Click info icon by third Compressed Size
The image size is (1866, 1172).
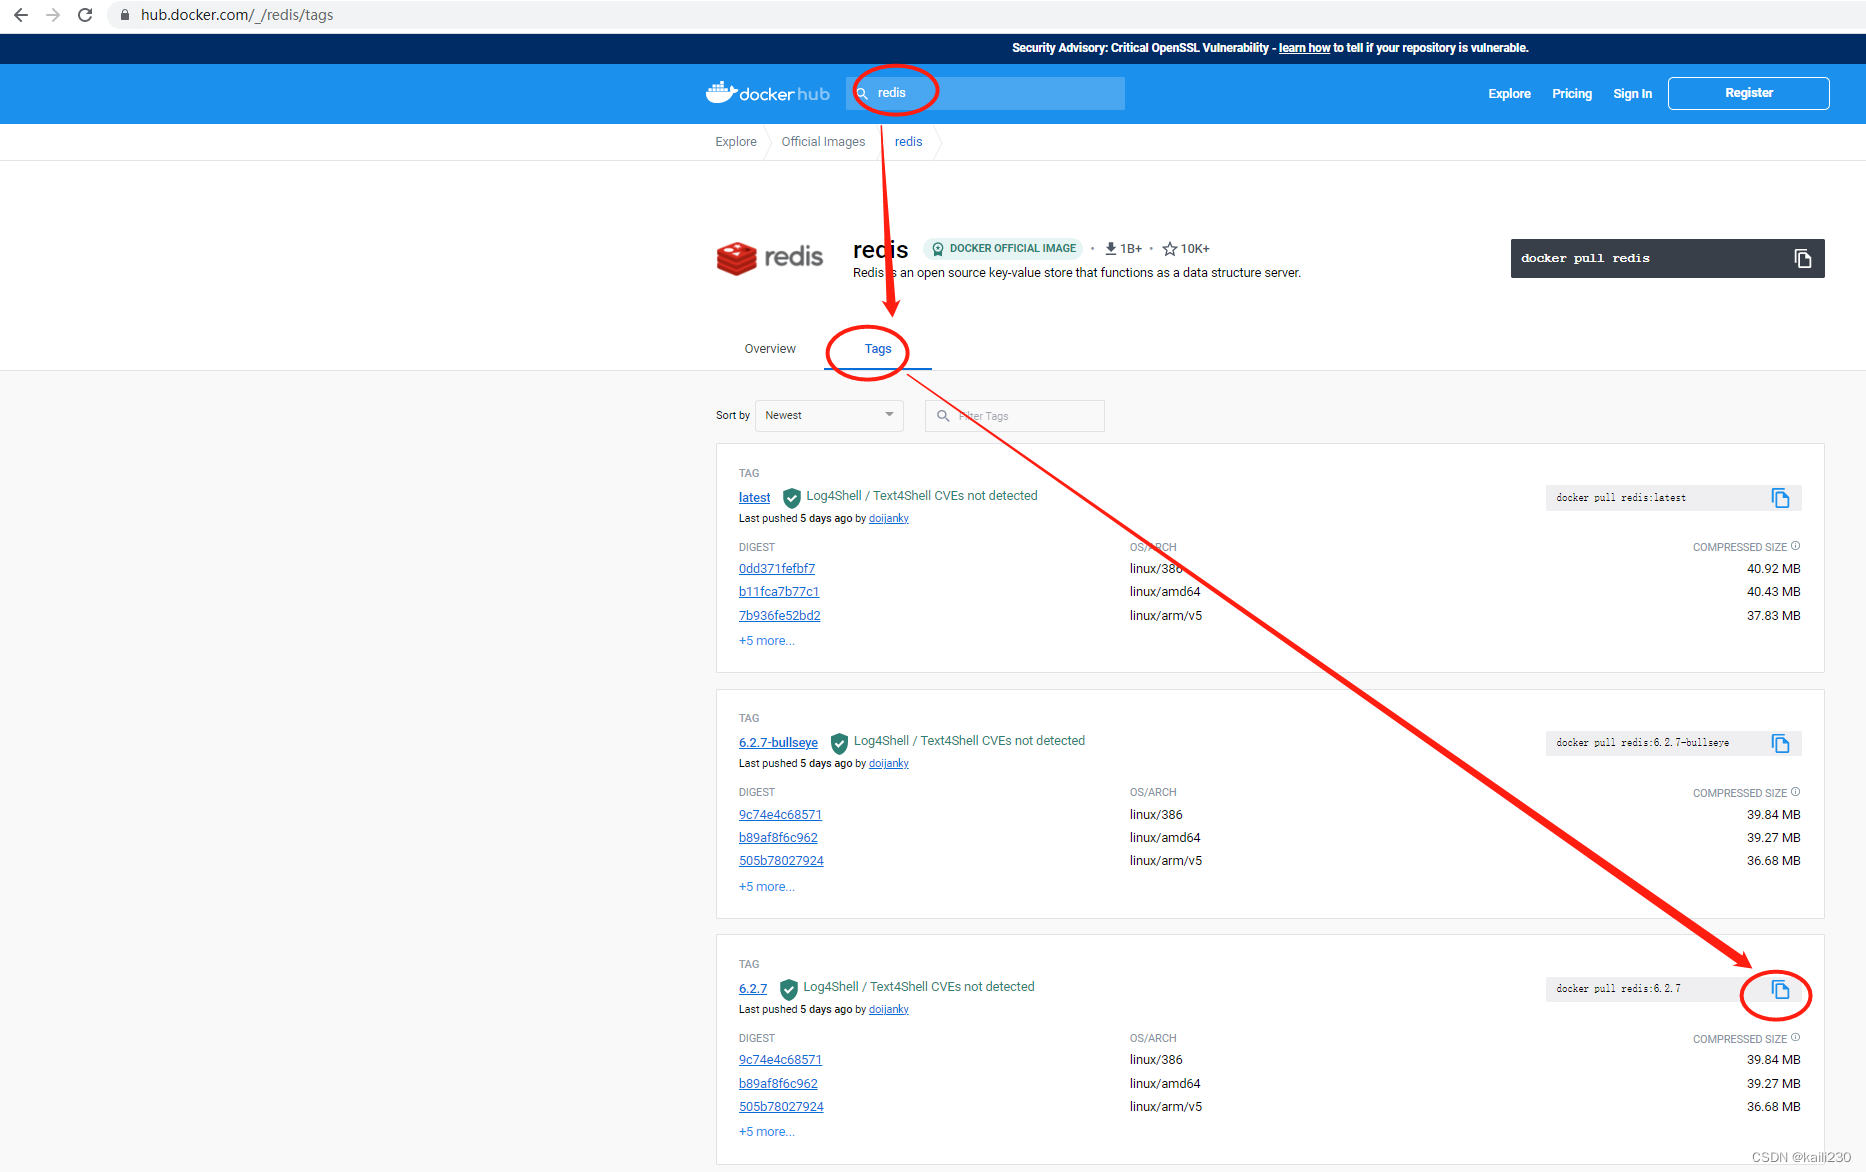(x=1795, y=1038)
